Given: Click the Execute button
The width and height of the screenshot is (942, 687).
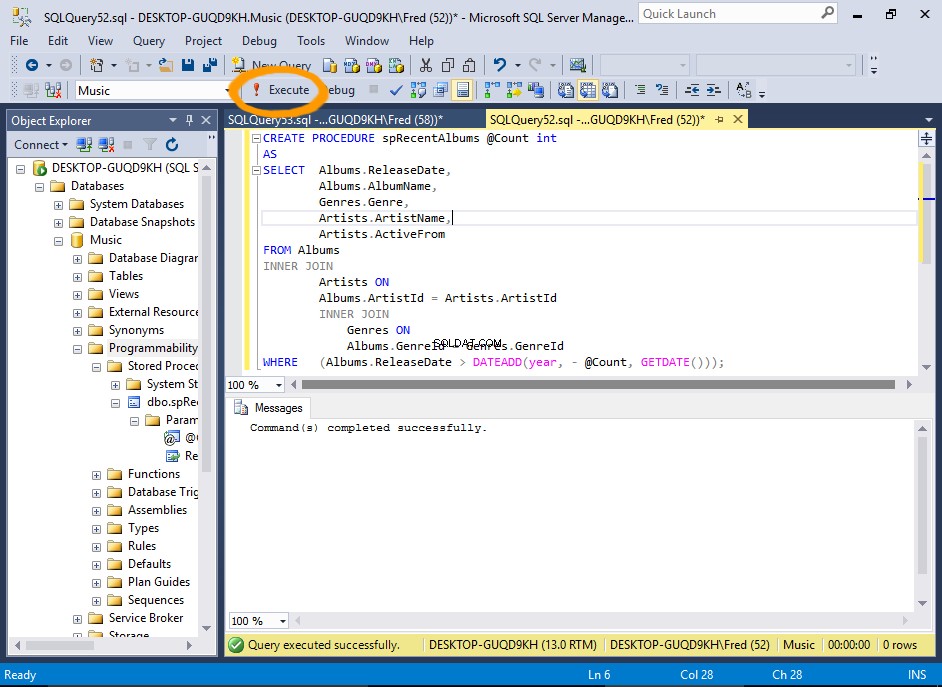Looking at the screenshot, I should pyautogui.click(x=280, y=90).
